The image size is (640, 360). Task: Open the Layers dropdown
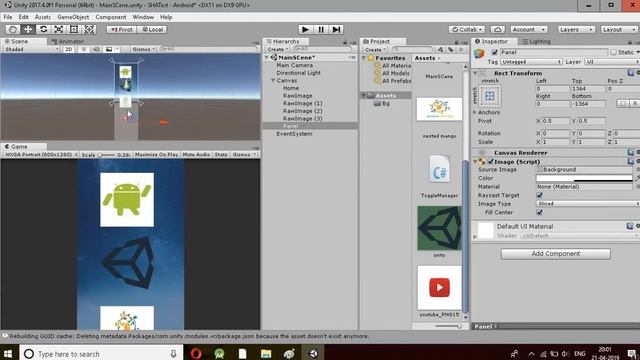pyautogui.click(x=576, y=29)
